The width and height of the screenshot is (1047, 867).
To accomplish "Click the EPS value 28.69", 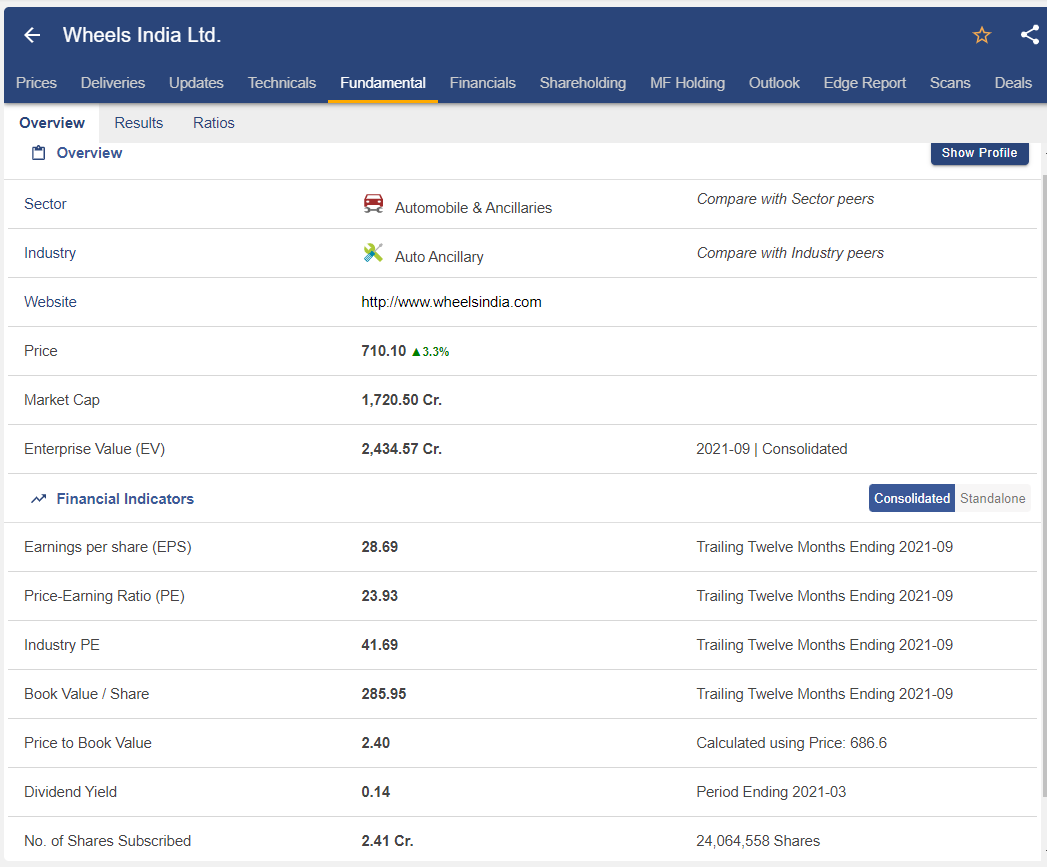I will click(379, 547).
